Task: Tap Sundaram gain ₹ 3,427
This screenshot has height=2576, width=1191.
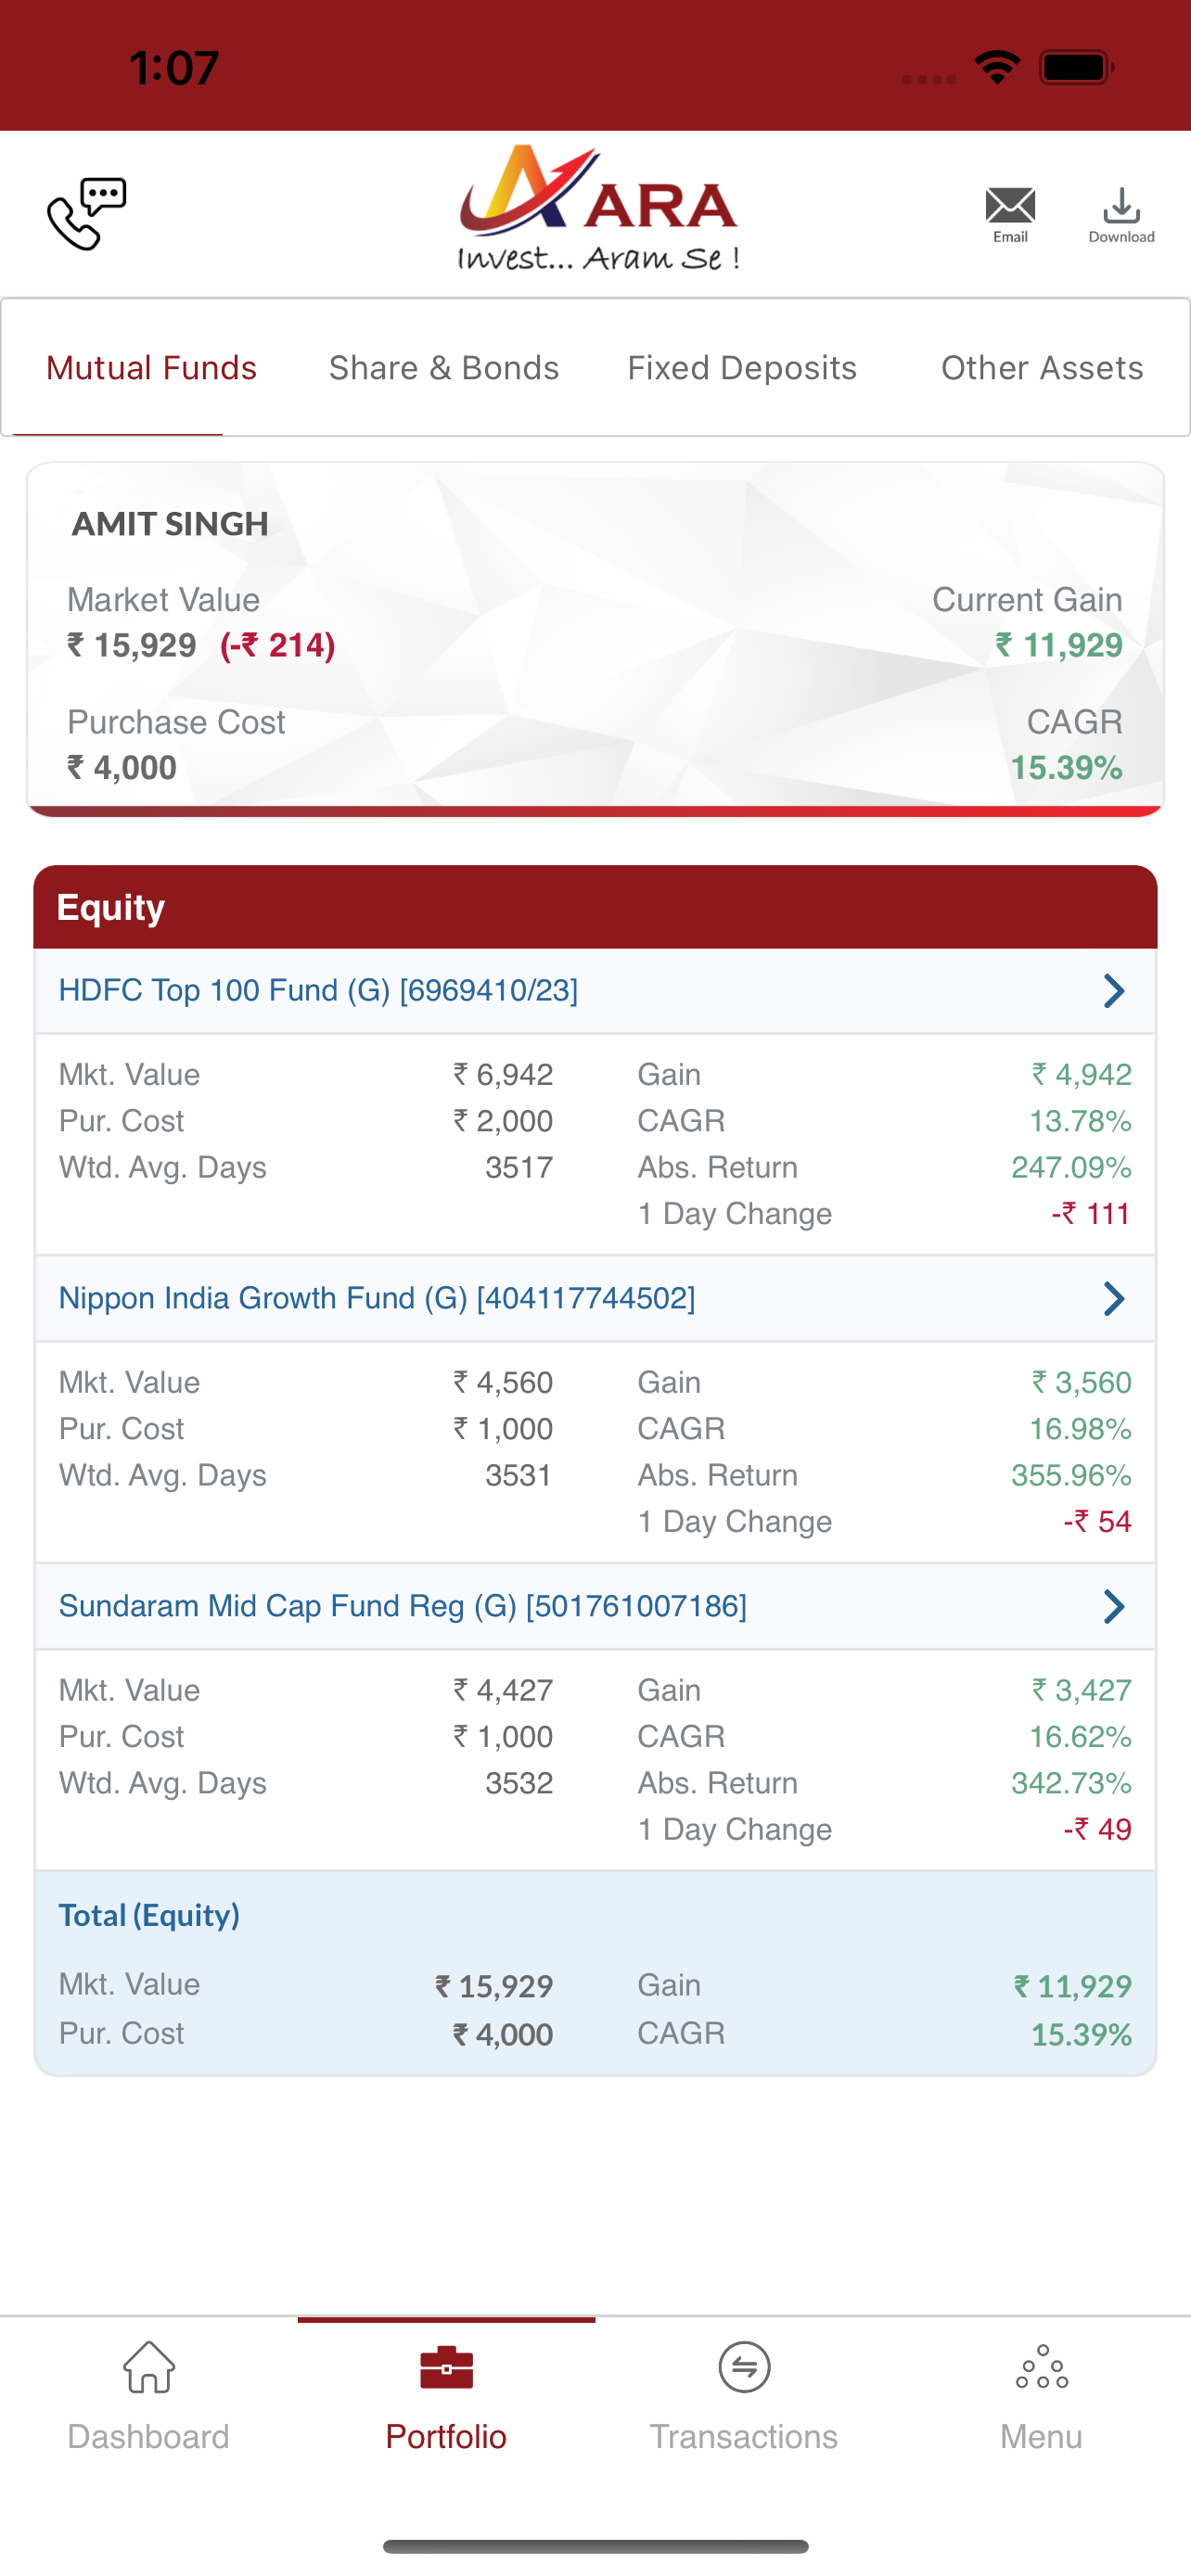Action: [x=1081, y=1691]
